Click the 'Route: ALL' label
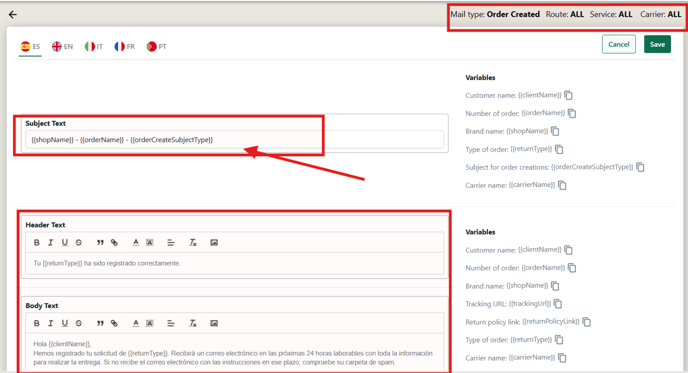 (565, 14)
